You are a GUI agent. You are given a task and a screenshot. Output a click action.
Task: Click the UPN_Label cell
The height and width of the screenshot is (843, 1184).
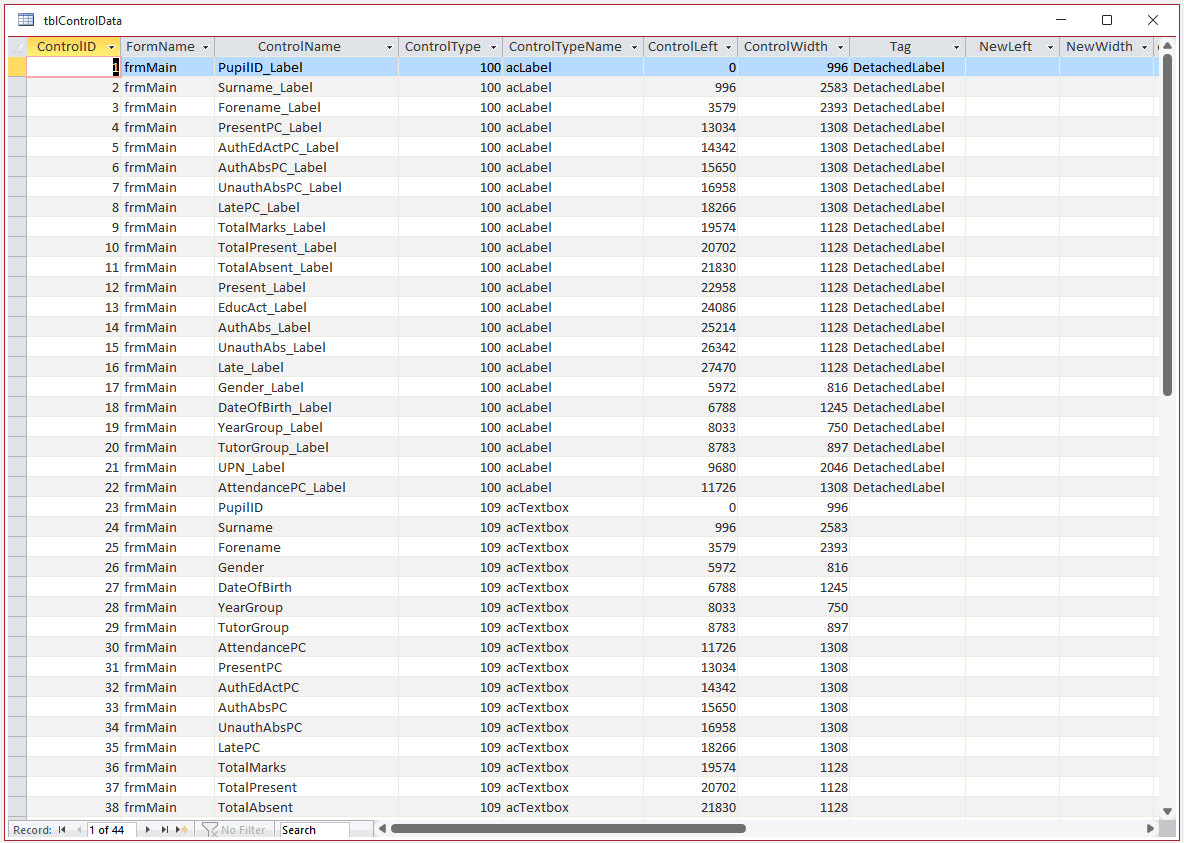(307, 468)
